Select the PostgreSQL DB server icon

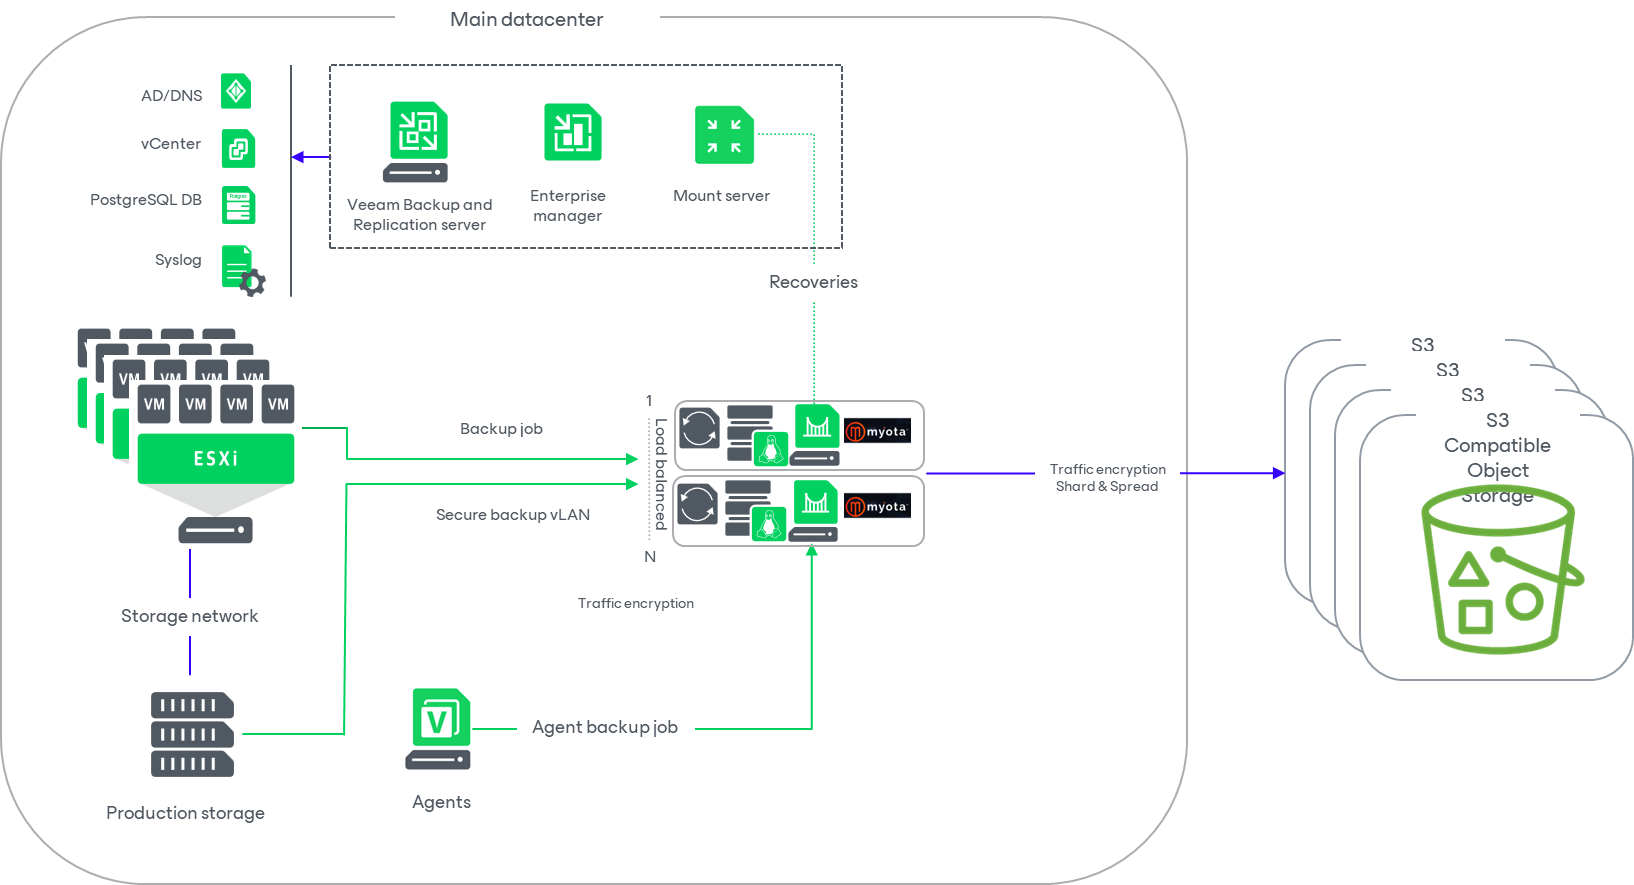tap(238, 206)
